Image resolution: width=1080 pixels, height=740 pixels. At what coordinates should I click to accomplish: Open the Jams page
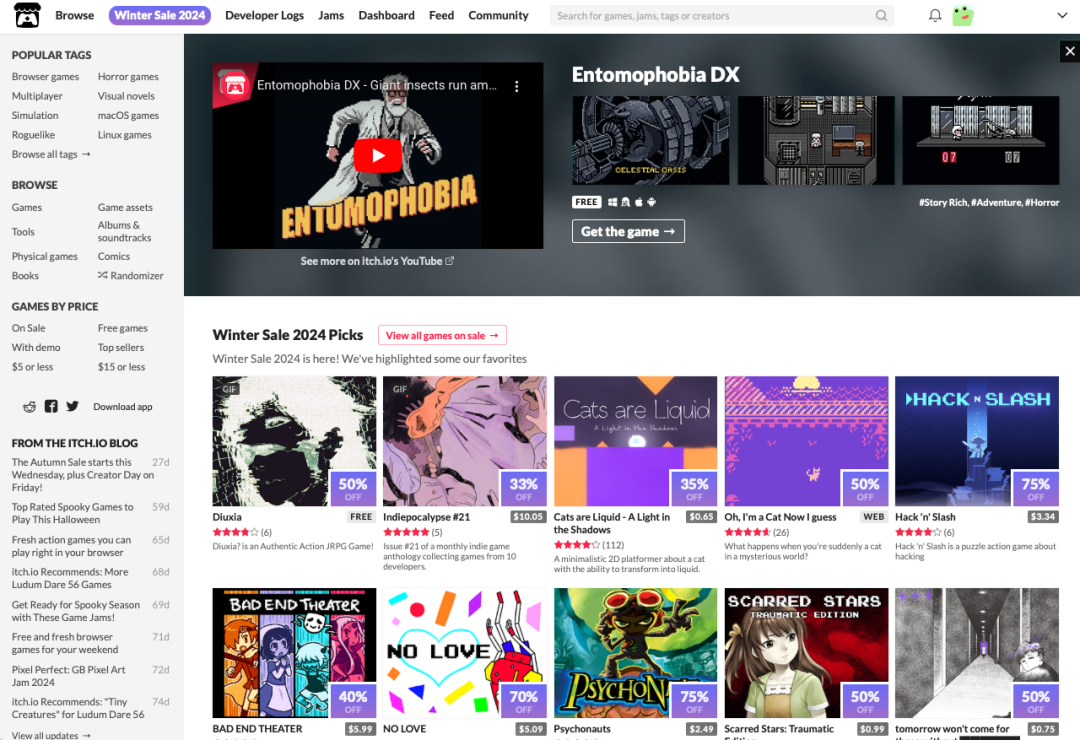331,15
